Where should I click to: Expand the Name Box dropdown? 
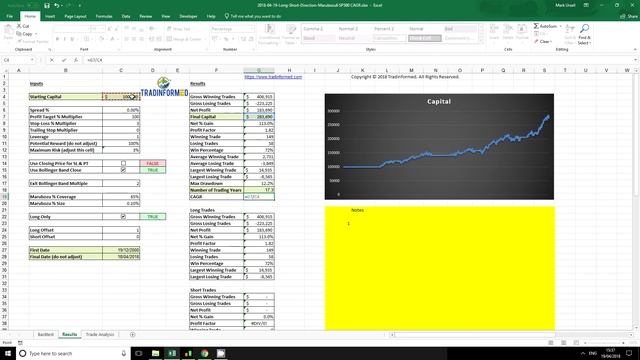coord(32,60)
